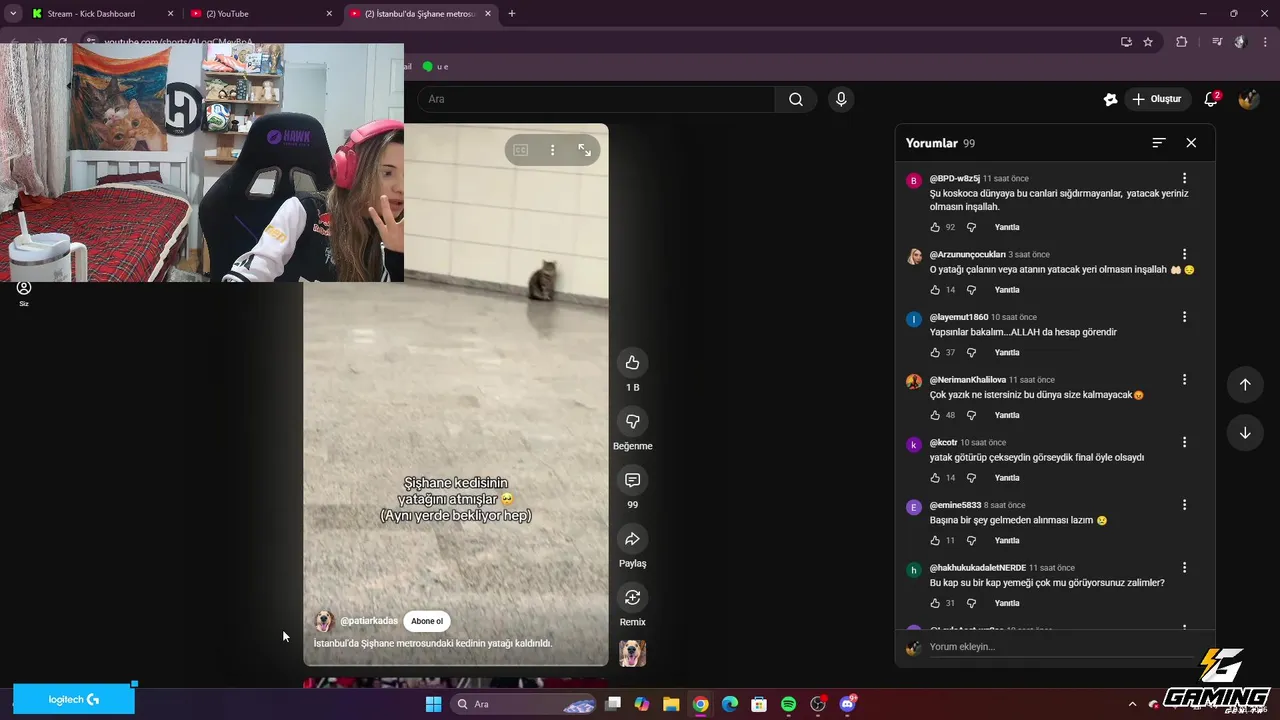
Task: Reply to @Arzununçocukları comment
Action: [x=1007, y=290]
